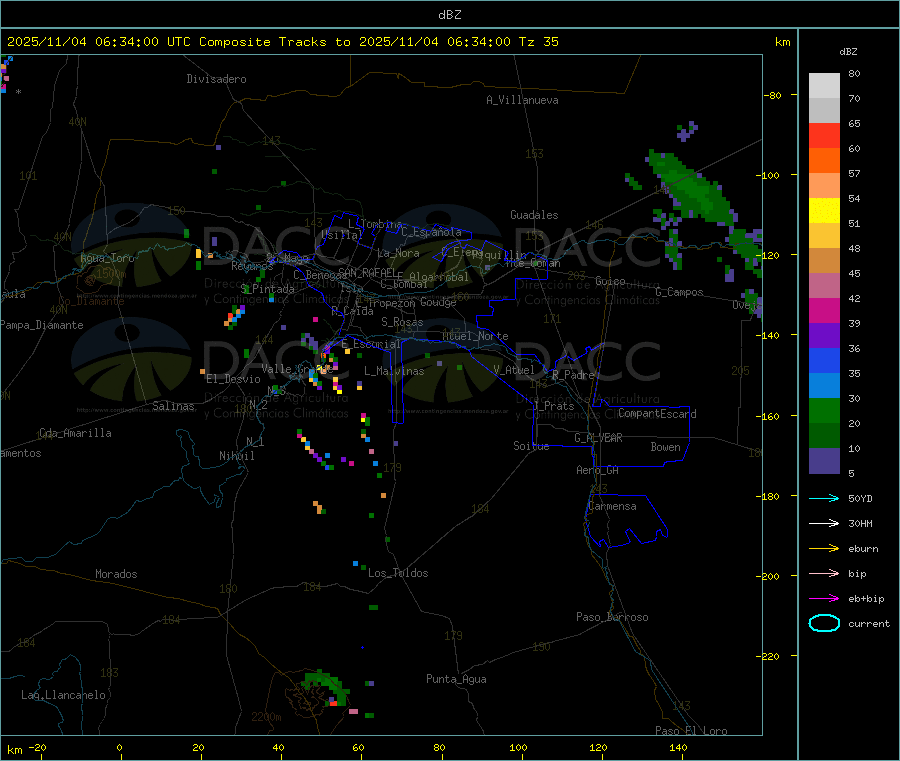Image resolution: width=900 pixels, height=761 pixels.
Task: Click the R_Padre map label
Action: click(x=573, y=375)
